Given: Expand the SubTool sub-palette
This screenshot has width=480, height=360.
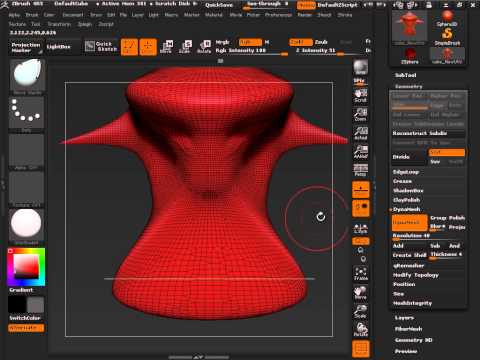Looking at the screenshot, I should pos(406,75).
